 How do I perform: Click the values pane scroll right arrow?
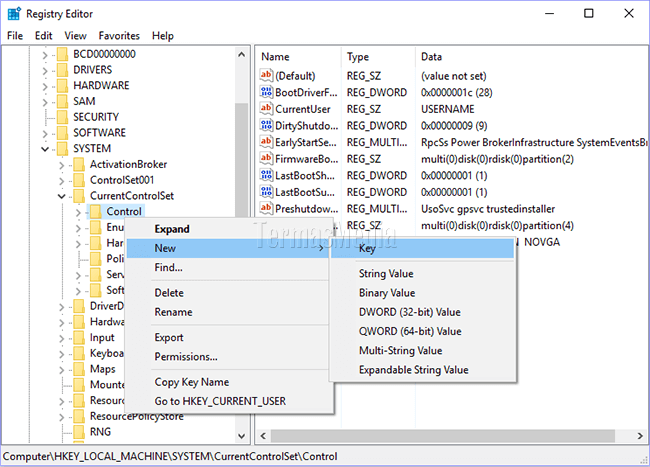tap(640, 436)
